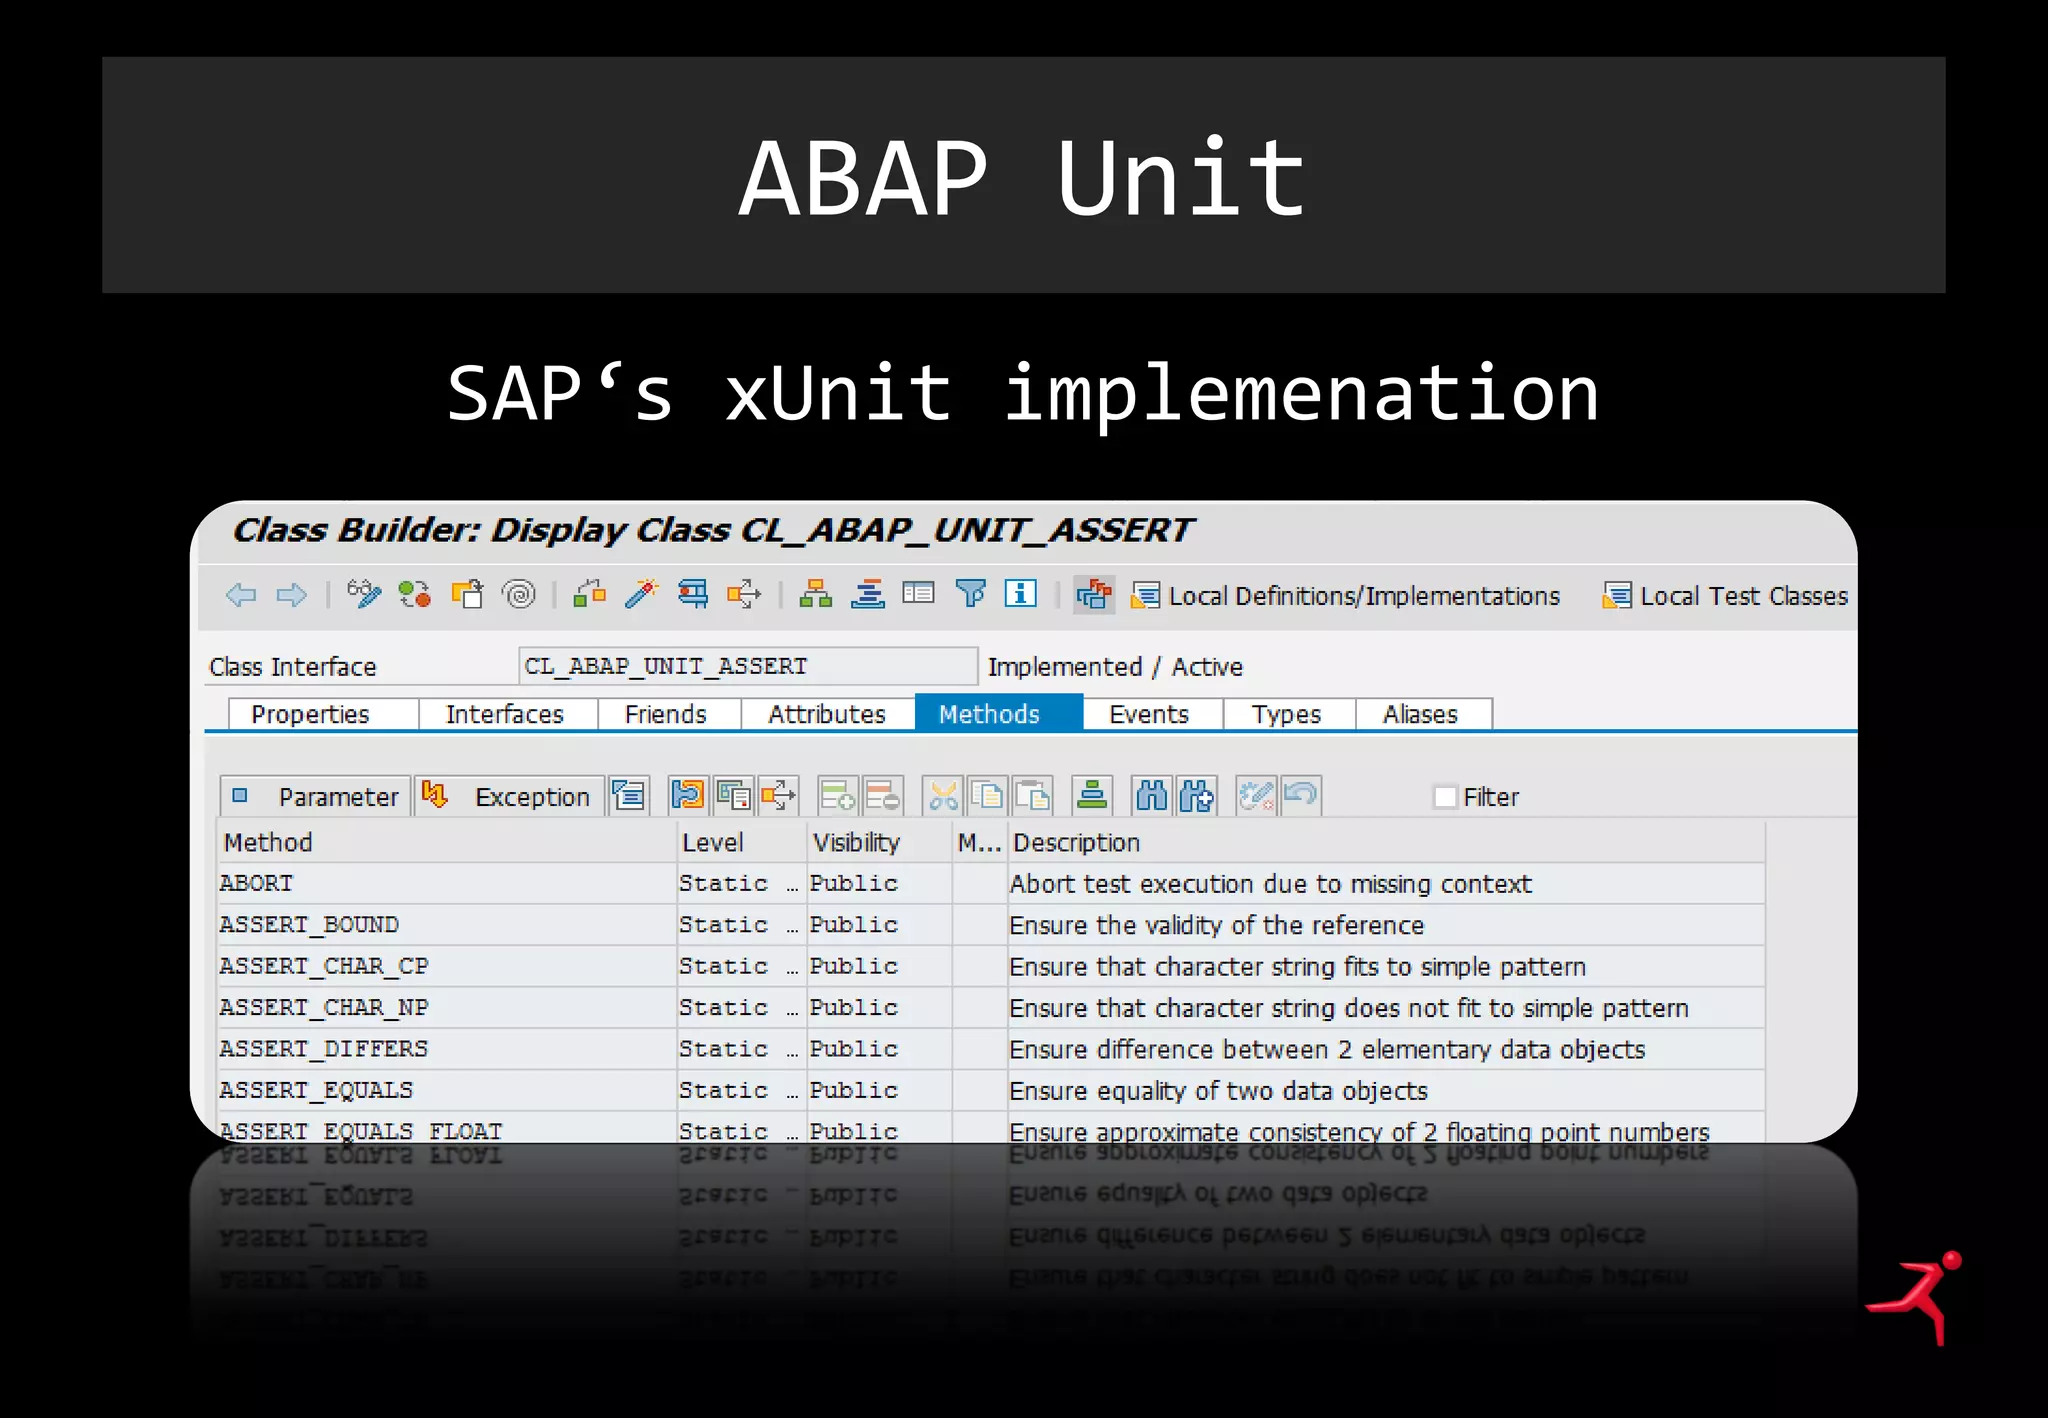Insert a row with the green-plus row icon
The height and width of the screenshot is (1418, 2048).
point(837,796)
